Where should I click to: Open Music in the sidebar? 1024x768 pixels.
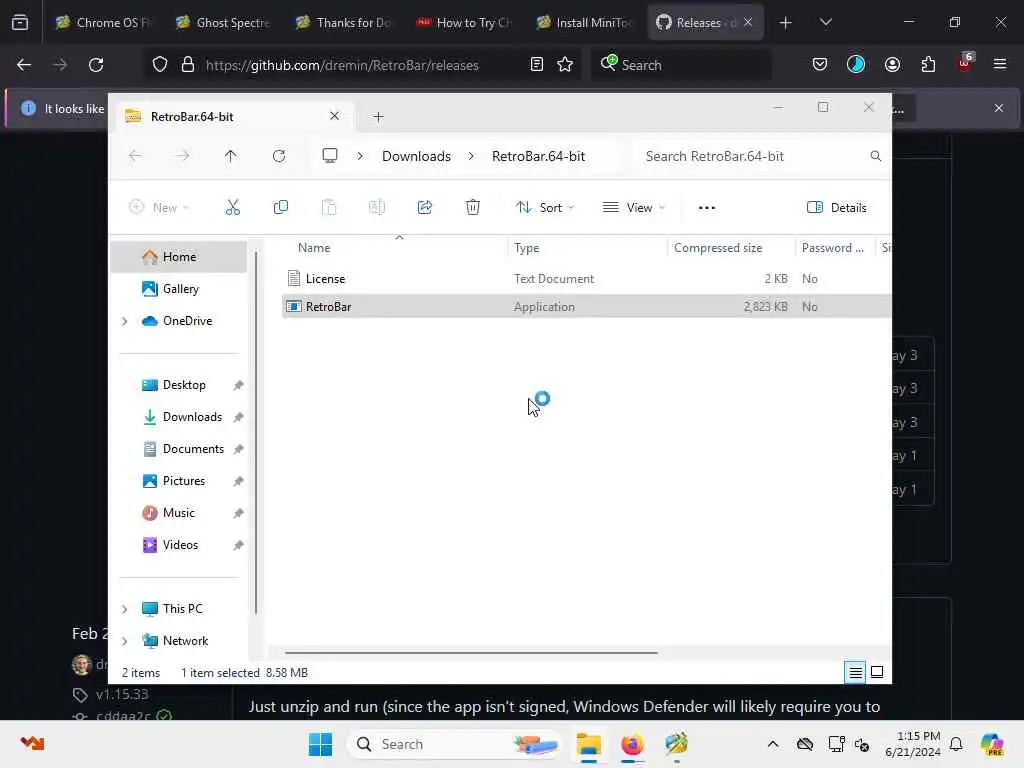(x=178, y=513)
